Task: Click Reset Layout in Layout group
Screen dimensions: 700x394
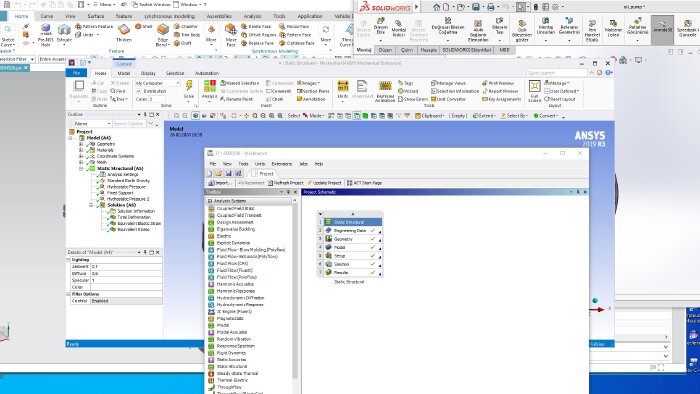Action: click(x=560, y=99)
